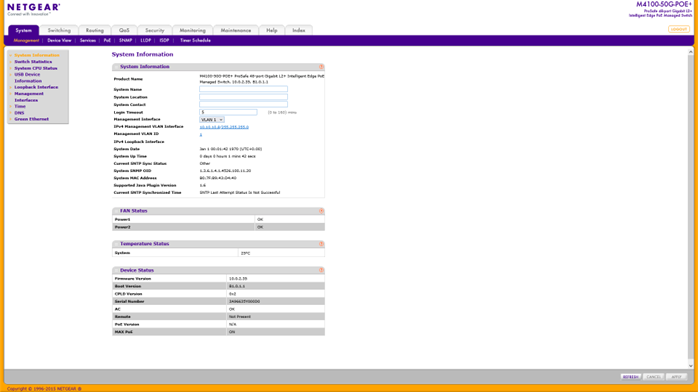This screenshot has height=392, width=698.
Task: Open USB Device Information in the sidebar
Action: click(x=28, y=78)
